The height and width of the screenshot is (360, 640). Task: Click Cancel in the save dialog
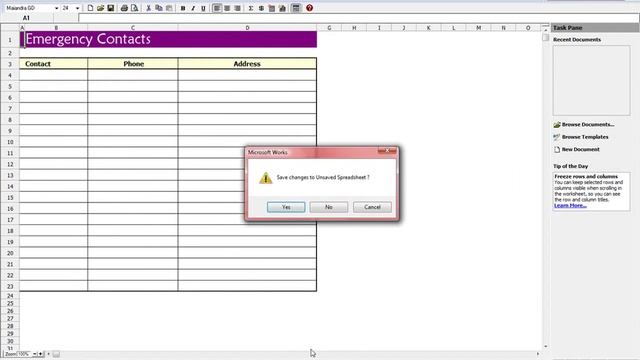pyautogui.click(x=372, y=207)
